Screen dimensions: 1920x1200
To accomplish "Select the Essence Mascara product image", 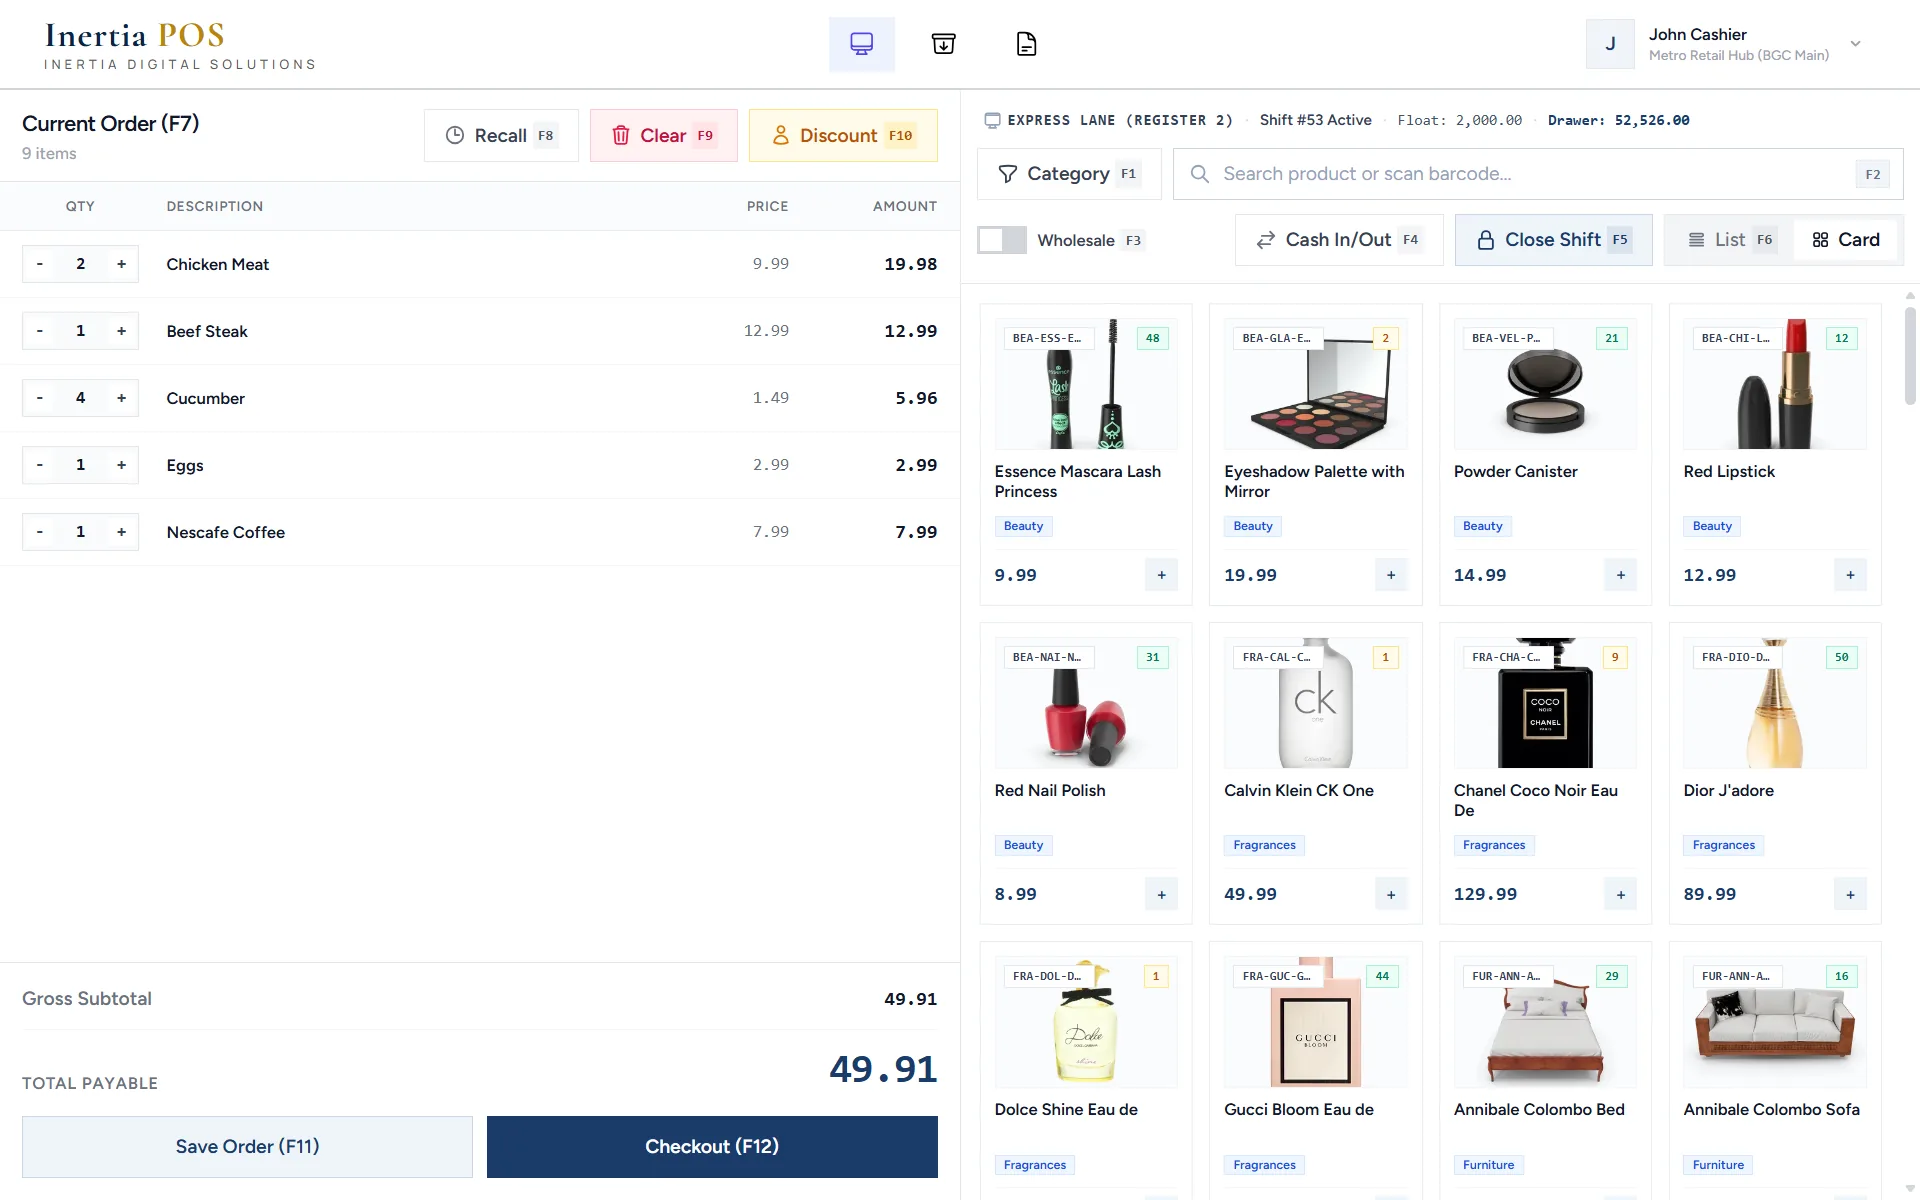I will (x=1086, y=384).
